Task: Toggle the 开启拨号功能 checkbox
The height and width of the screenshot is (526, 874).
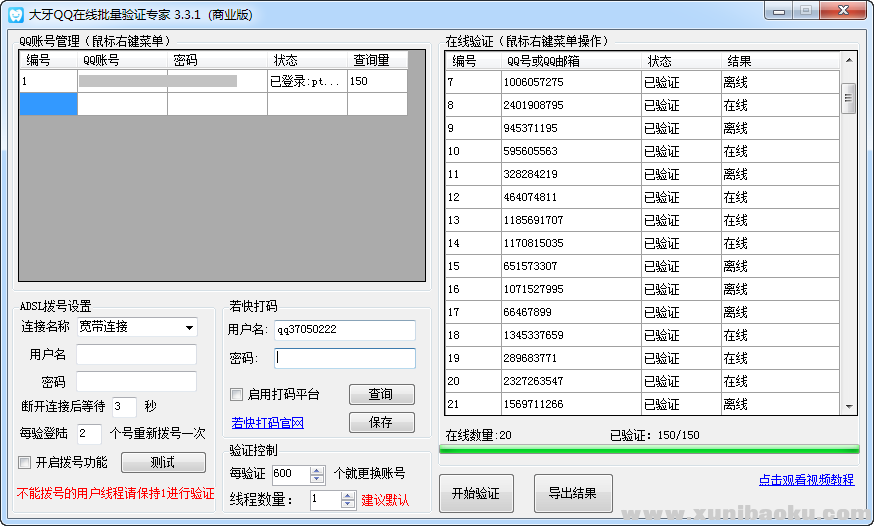Action: pos(25,462)
